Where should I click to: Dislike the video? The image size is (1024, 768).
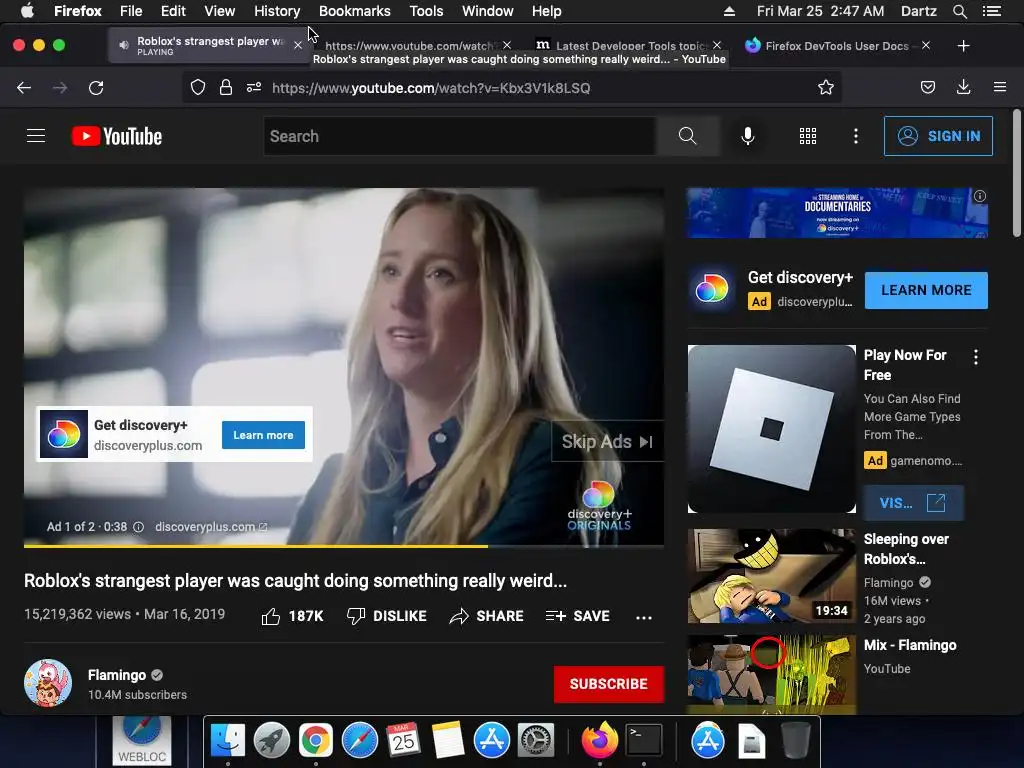[387, 616]
